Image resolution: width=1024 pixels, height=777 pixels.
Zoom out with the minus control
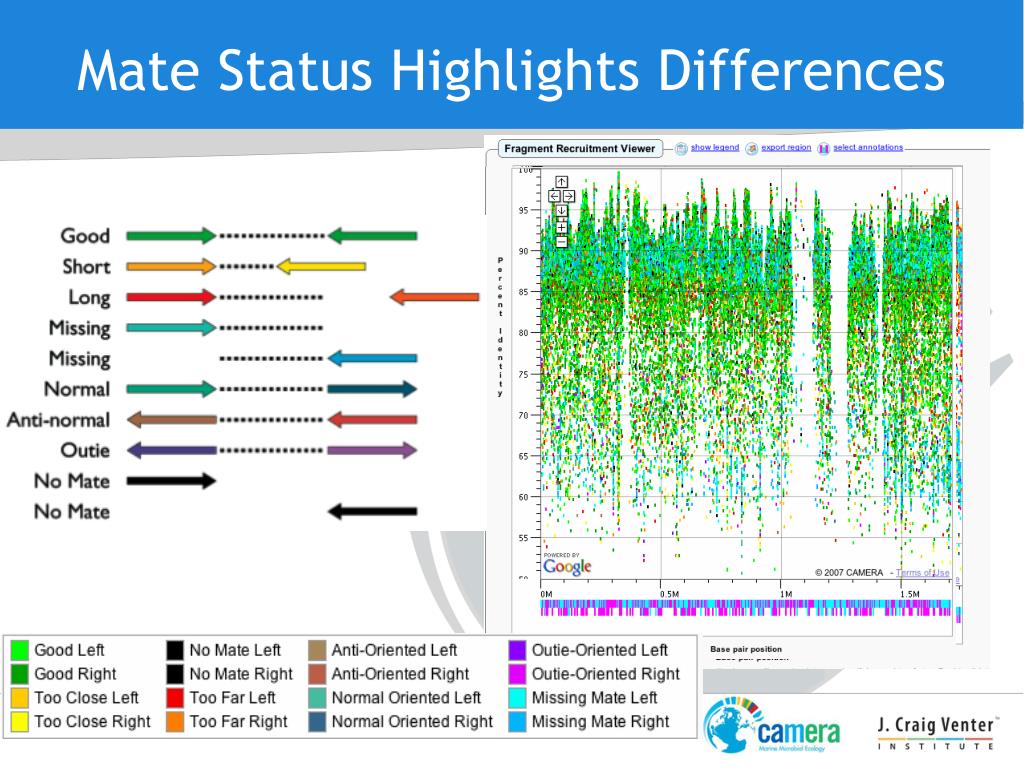pyautogui.click(x=561, y=241)
